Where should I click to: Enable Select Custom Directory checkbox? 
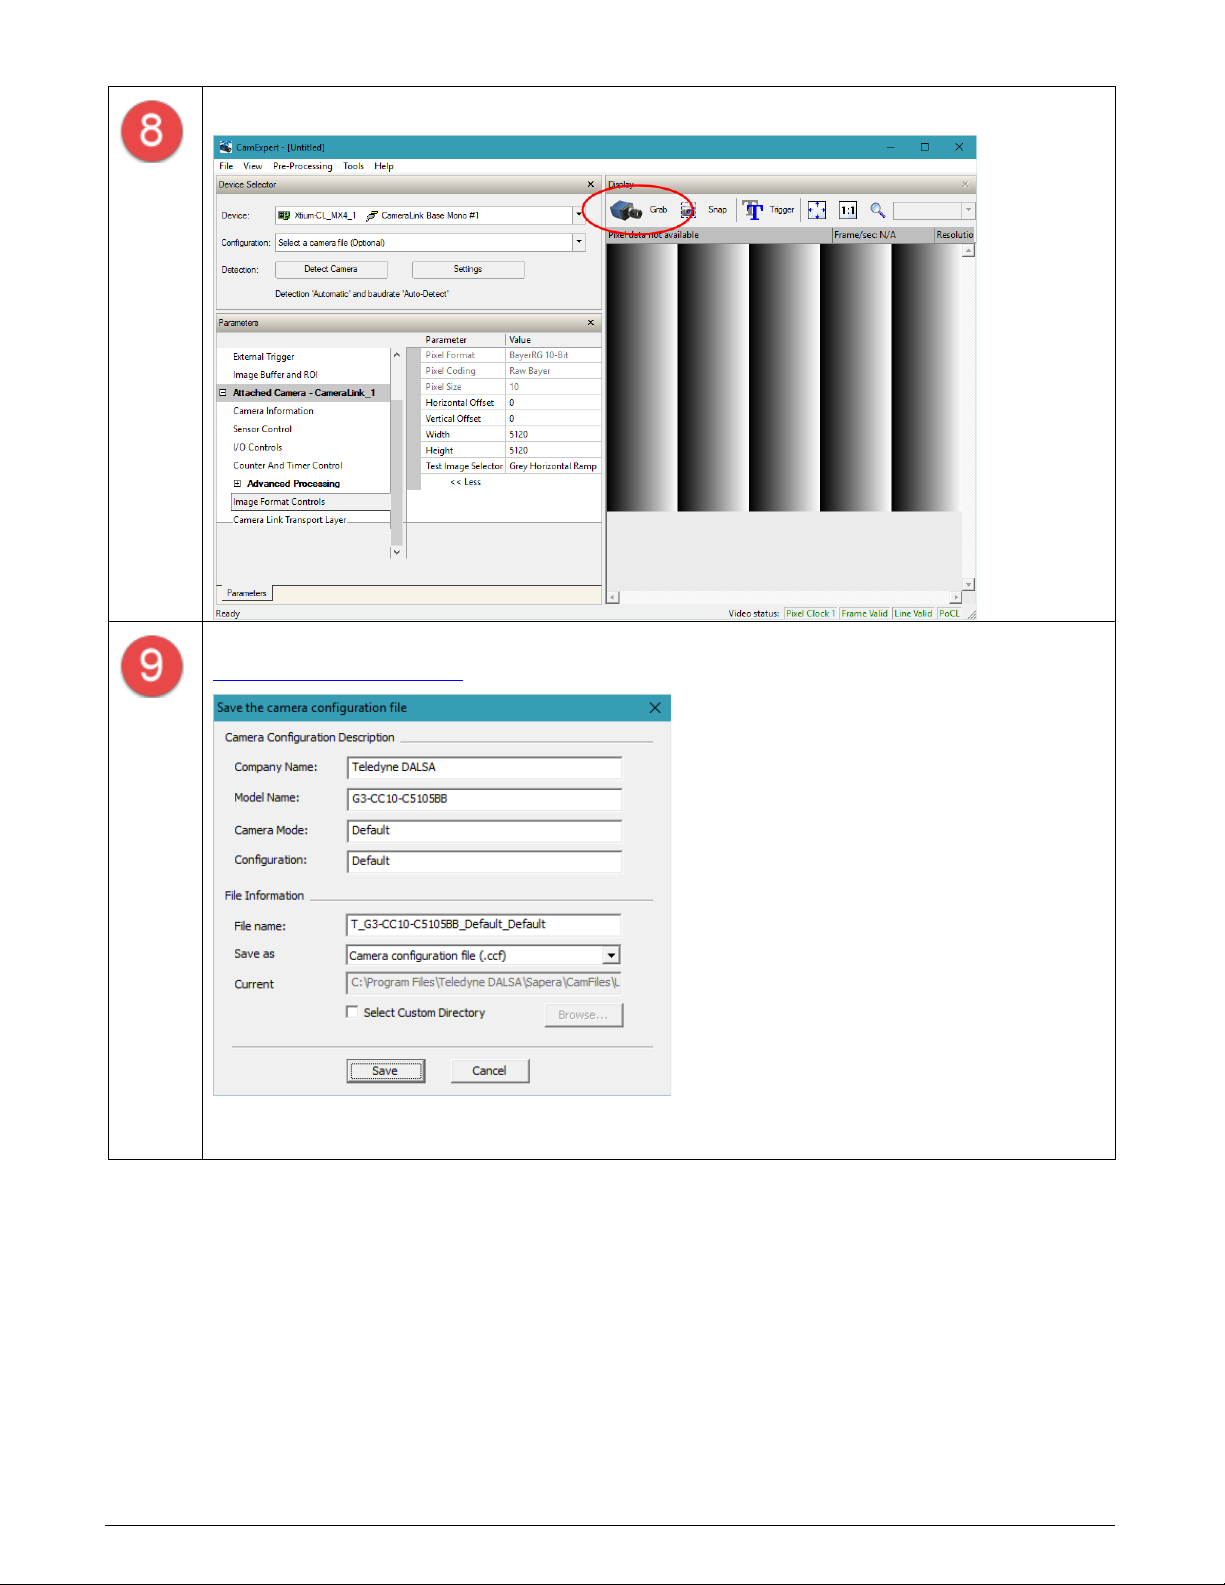[x=352, y=1012]
